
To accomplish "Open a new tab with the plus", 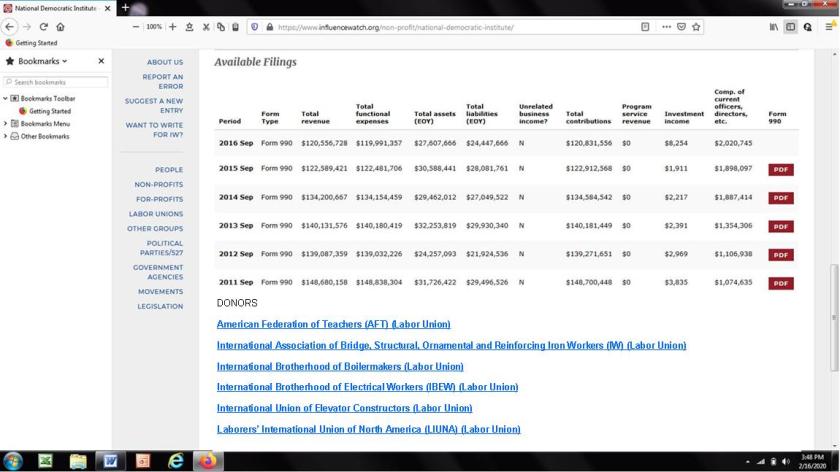I will point(125,8).
